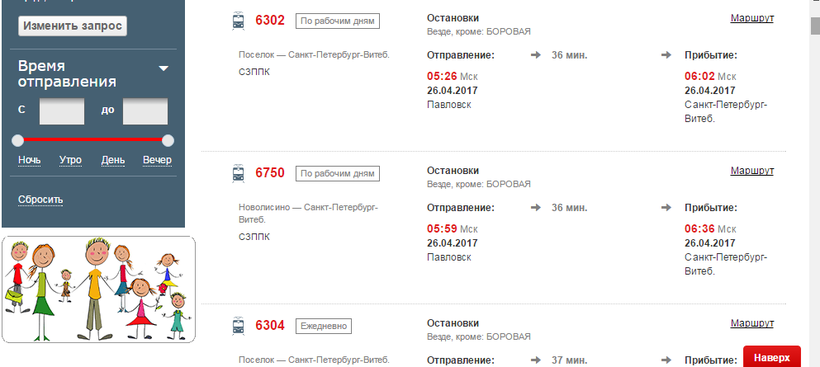Click the Изменить запрос button
Screen dimensions: 820x367
tap(72, 26)
